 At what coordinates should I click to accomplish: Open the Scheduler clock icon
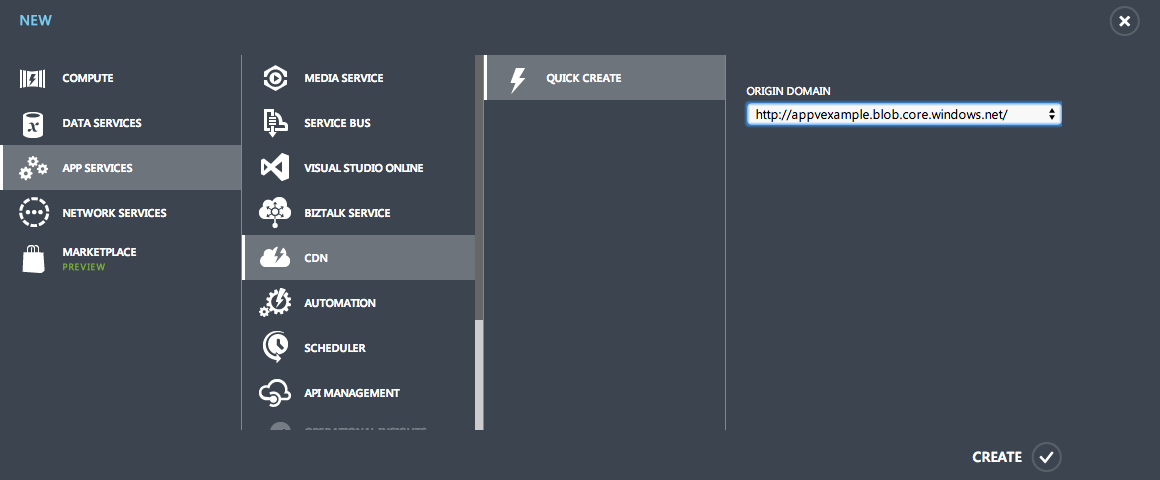275,348
